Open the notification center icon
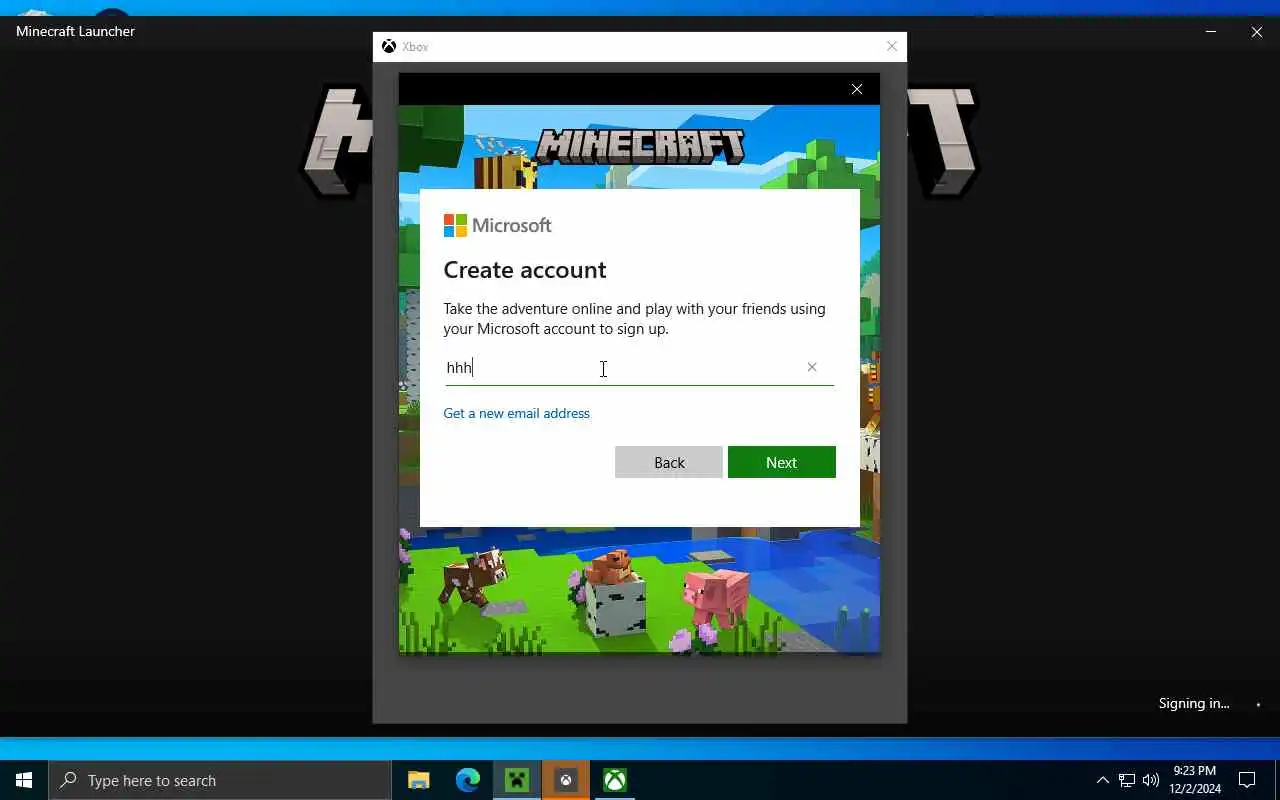The height and width of the screenshot is (800, 1280). (1247, 780)
